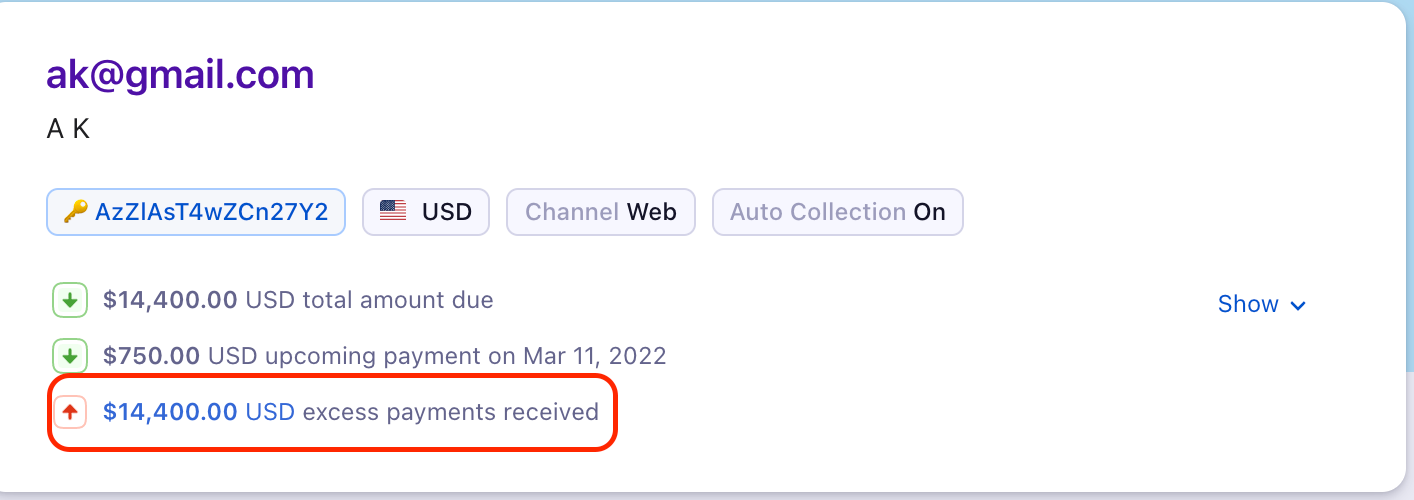The height and width of the screenshot is (500, 1414).
Task: Select the customer ID AzZlAsT4wZCn27Y2
Action: (x=212, y=212)
